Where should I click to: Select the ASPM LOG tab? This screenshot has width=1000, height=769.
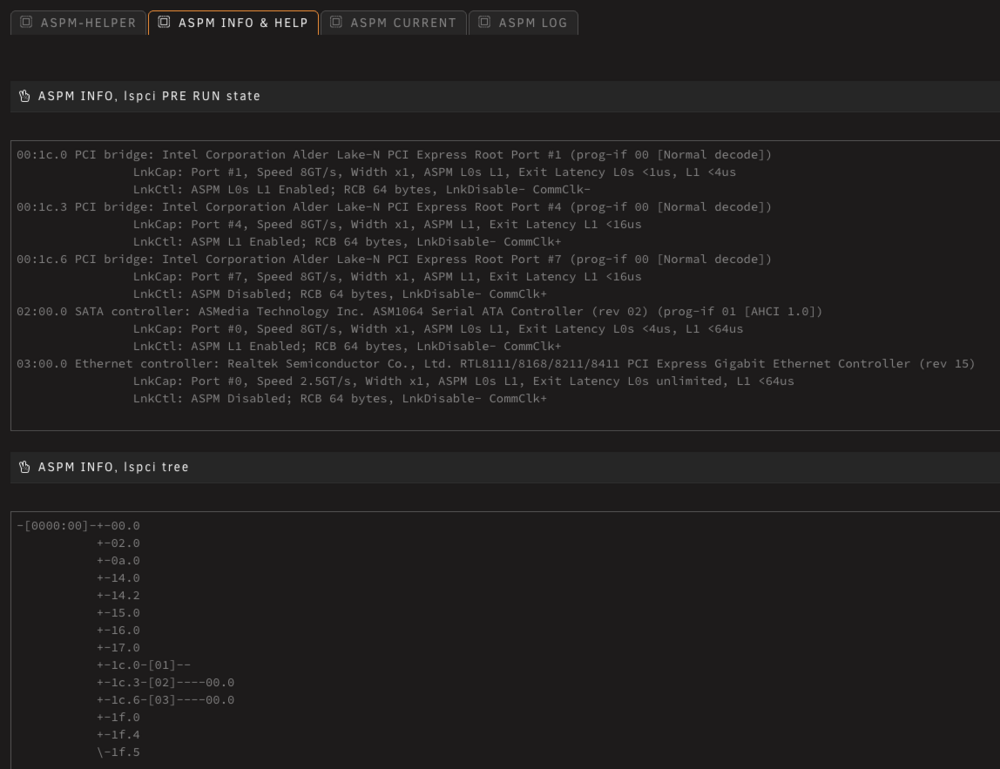(x=523, y=23)
